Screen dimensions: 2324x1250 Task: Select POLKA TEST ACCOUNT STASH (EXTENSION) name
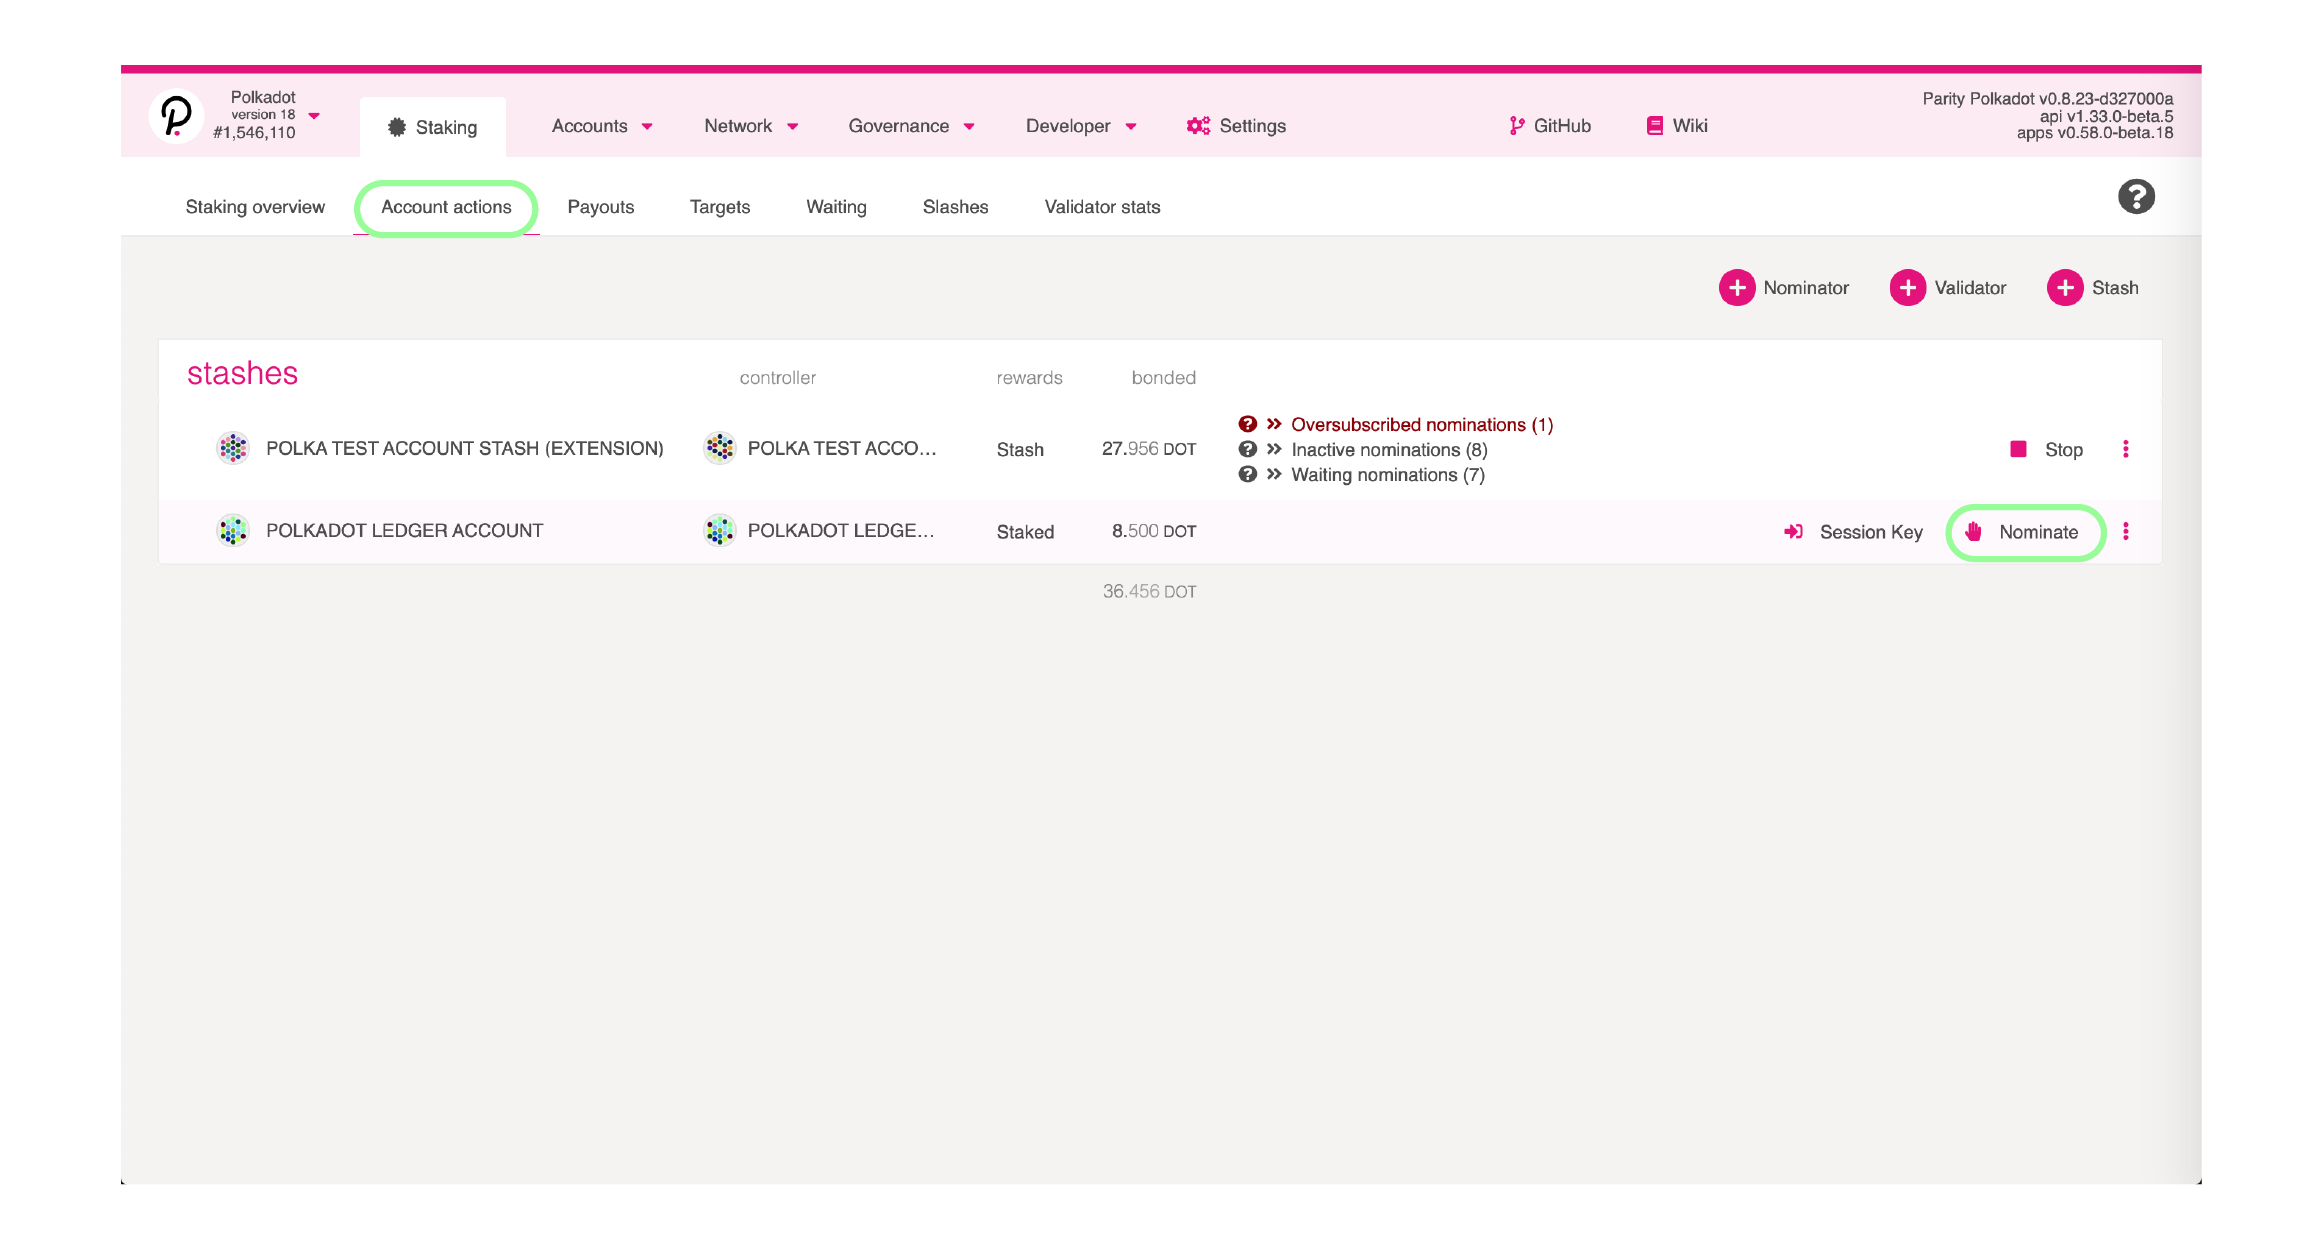tap(465, 449)
